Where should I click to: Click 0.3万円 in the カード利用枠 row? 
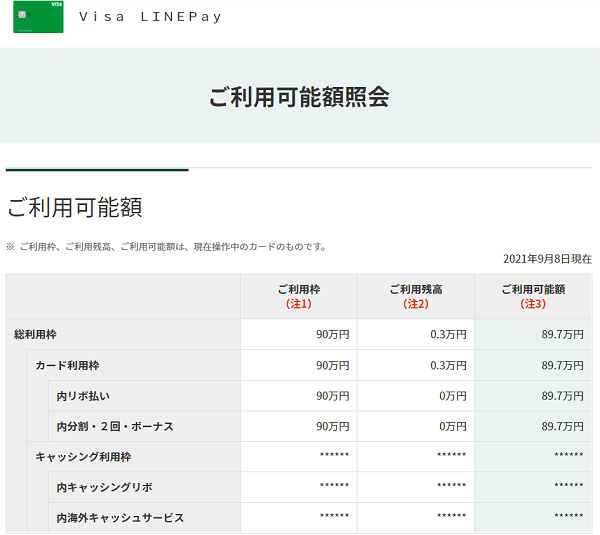[x=448, y=365]
